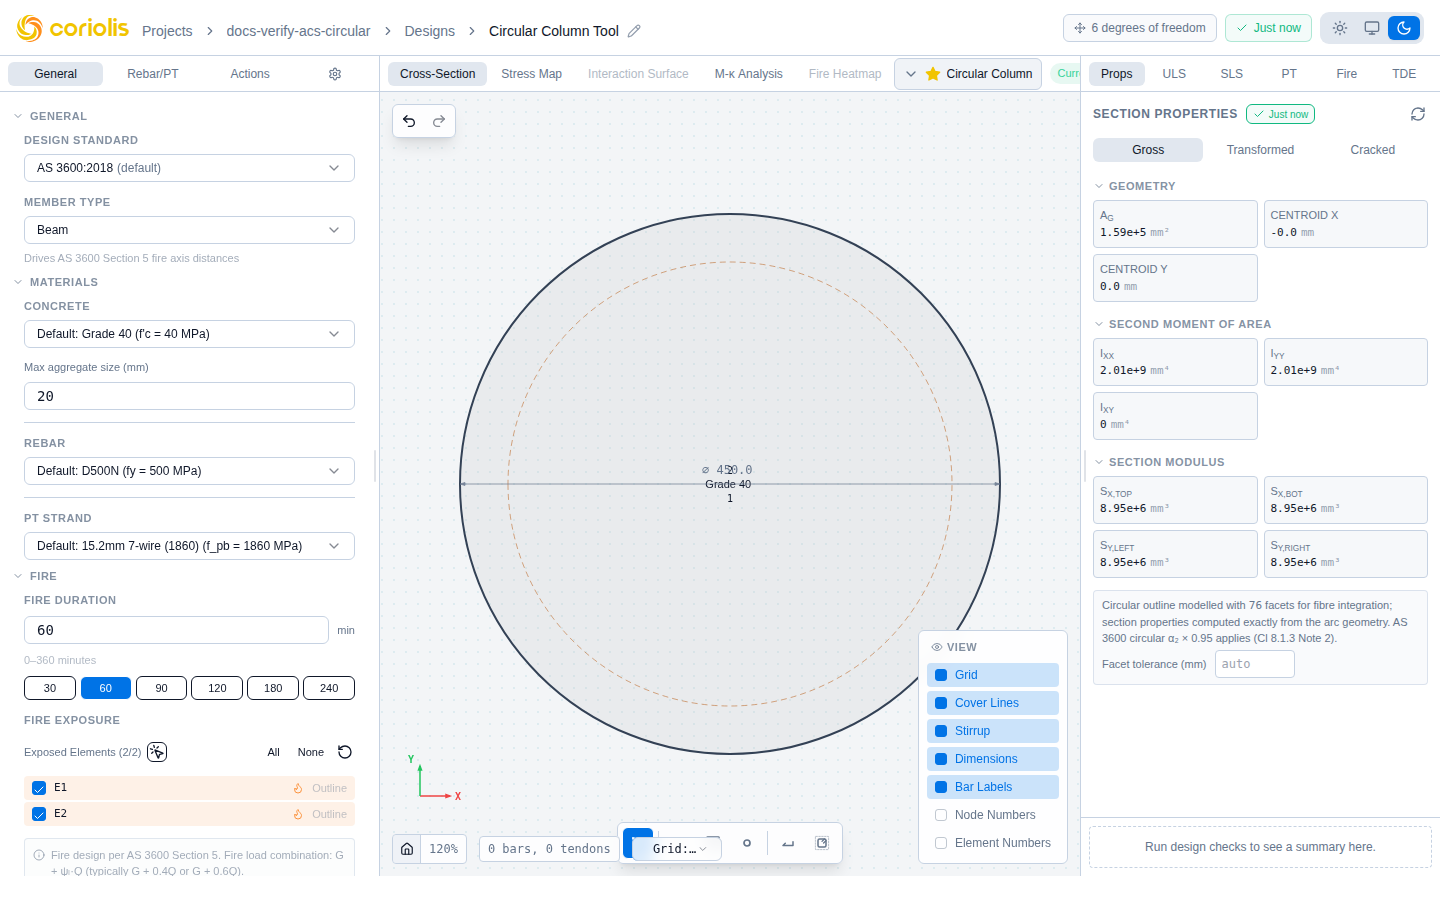Click the pop-out window icon in the bottom toolbar
Viewport: 1440px width, 900px height.
(822, 843)
